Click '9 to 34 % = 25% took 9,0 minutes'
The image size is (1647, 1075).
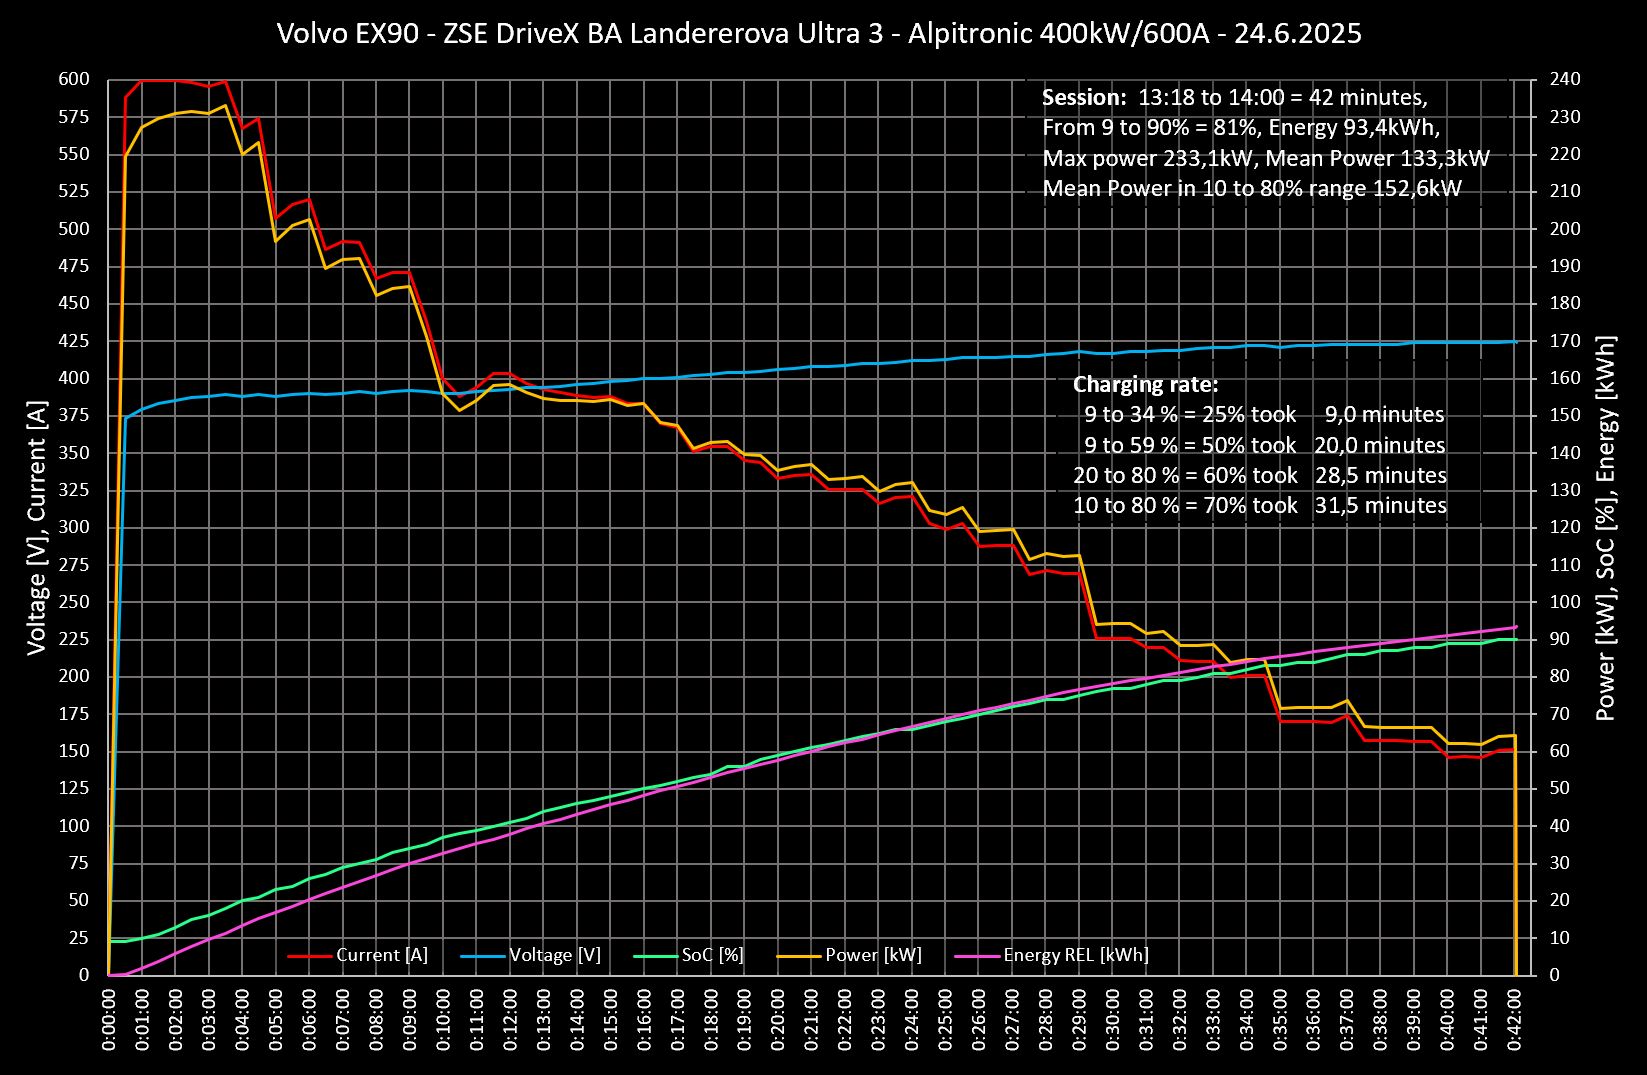pyautogui.click(x=1264, y=415)
